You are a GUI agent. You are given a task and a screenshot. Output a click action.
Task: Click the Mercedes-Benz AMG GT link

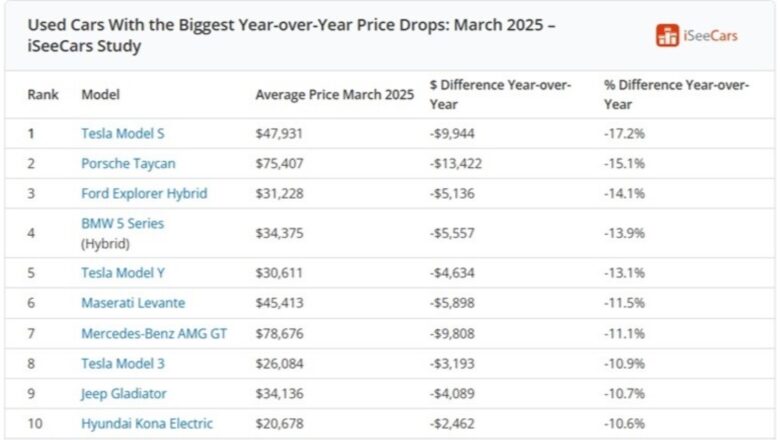tap(154, 333)
